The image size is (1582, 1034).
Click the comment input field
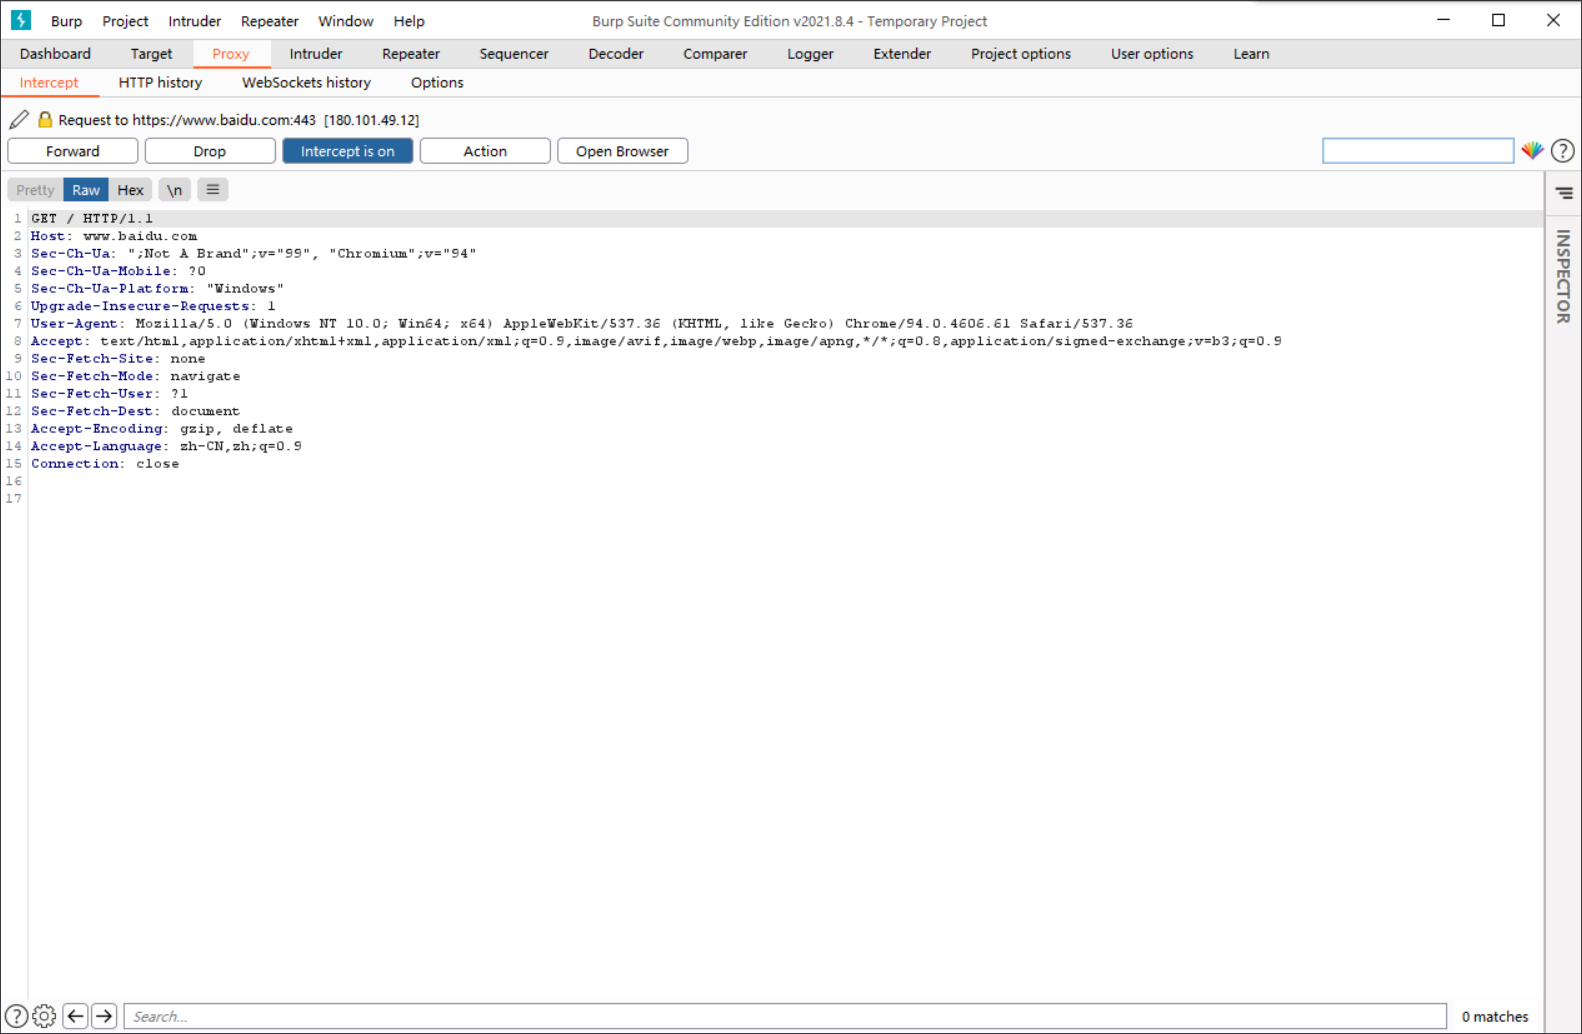click(1418, 151)
